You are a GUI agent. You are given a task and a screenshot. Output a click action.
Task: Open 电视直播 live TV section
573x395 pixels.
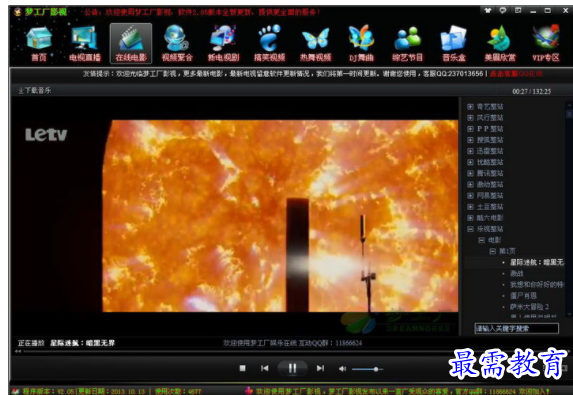click(x=84, y=43)
